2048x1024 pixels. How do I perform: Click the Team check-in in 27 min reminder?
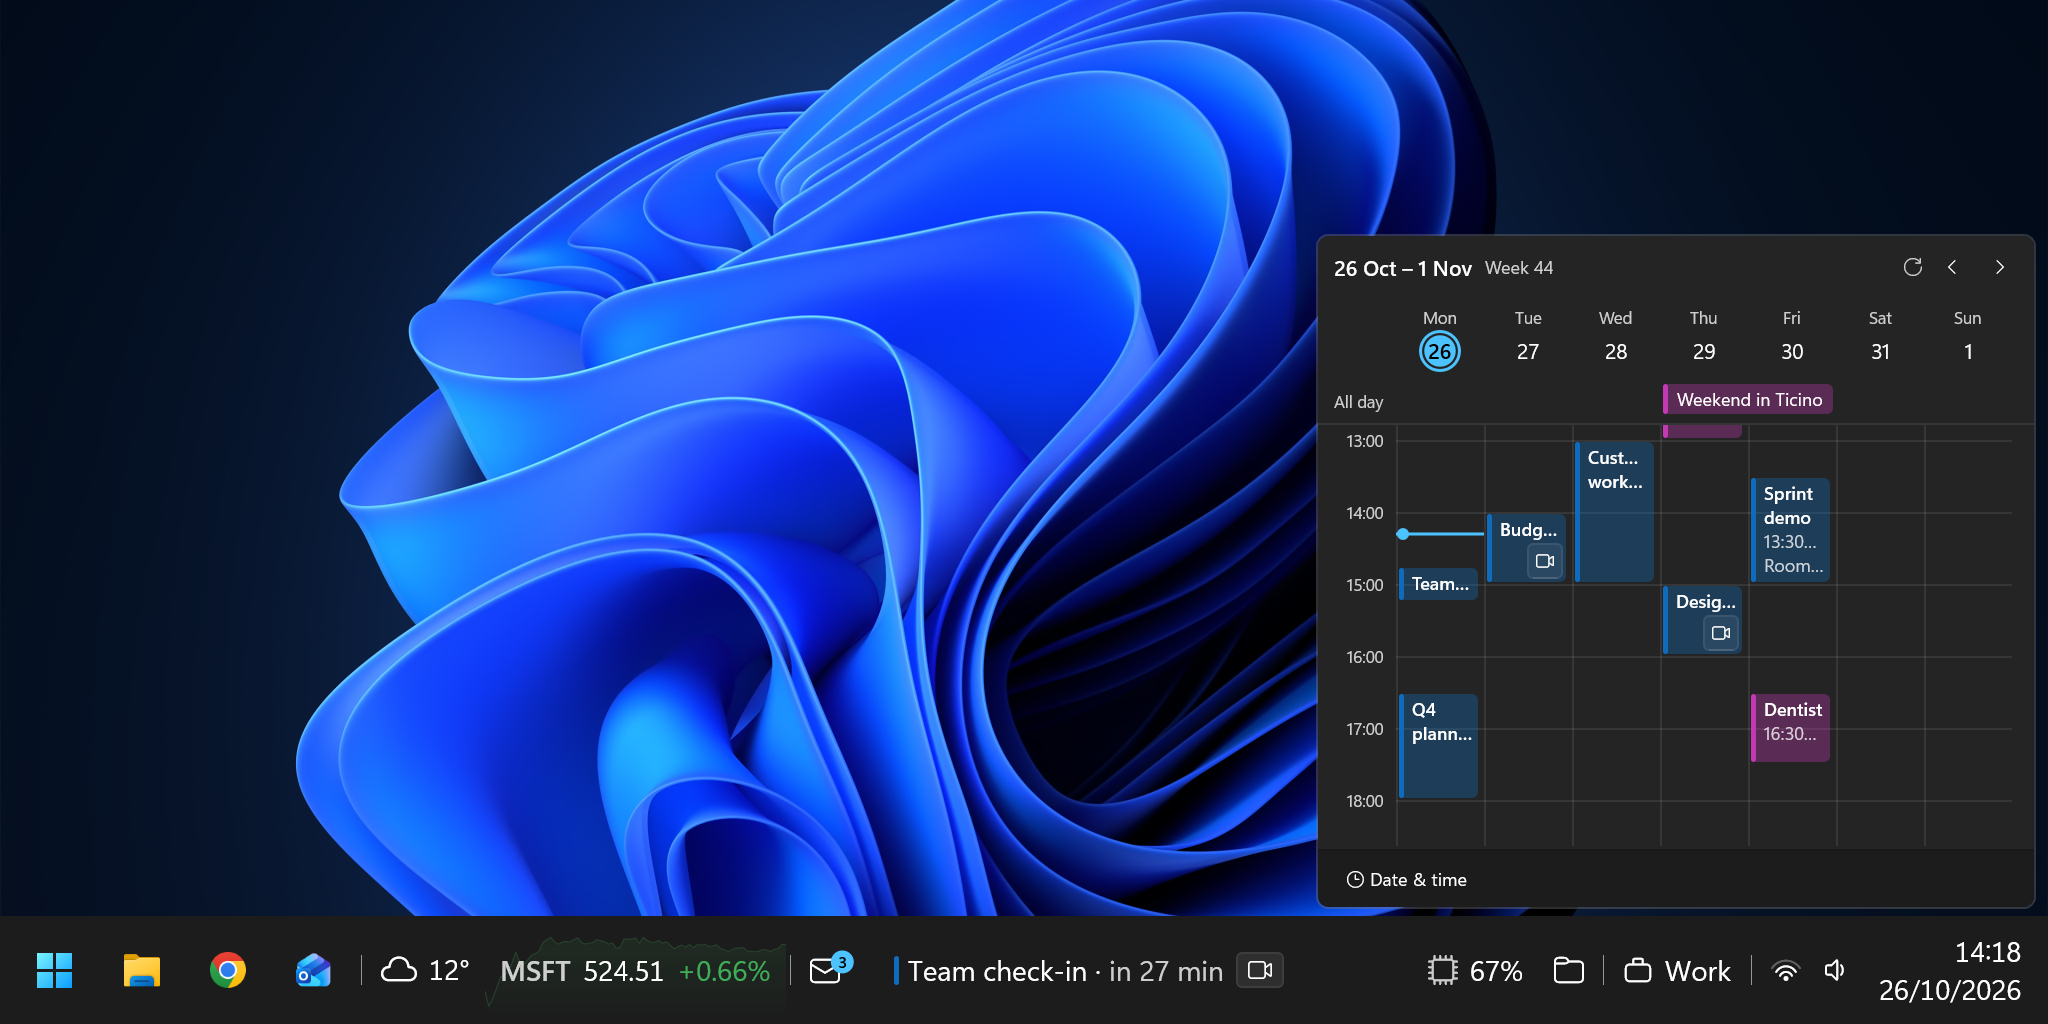click(x=1065, y=971)
